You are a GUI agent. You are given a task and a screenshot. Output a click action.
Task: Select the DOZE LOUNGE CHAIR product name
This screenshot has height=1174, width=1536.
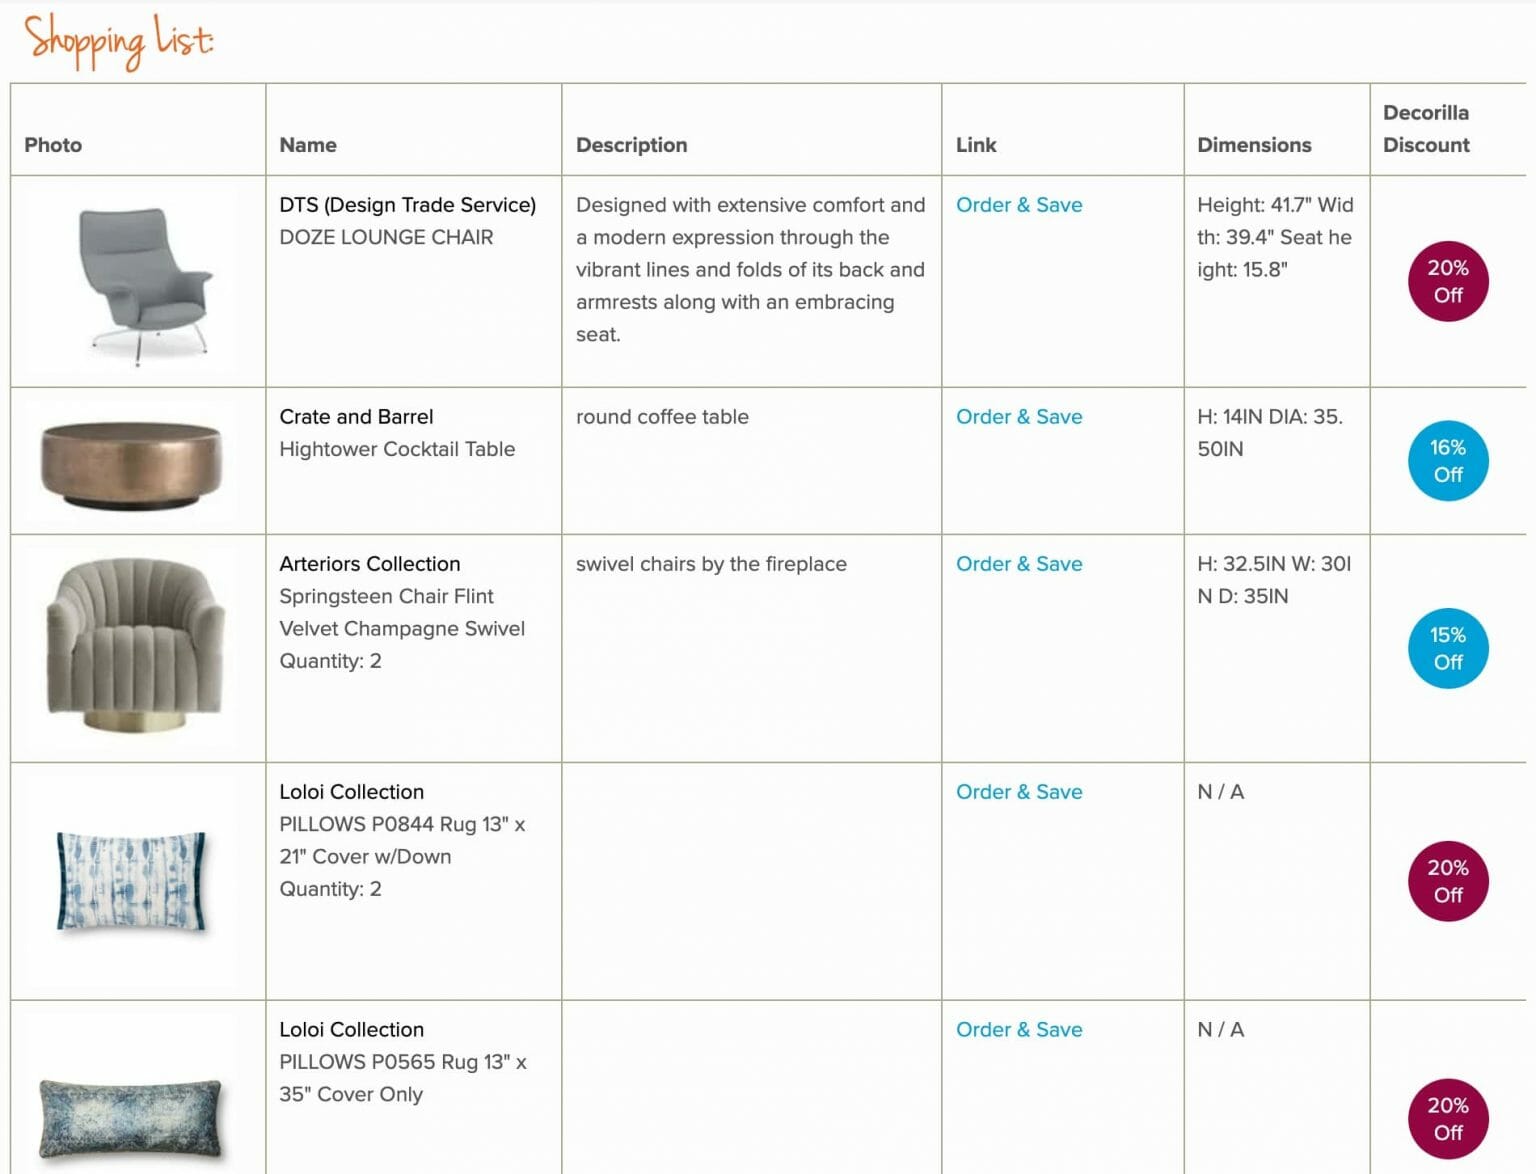[x=386, y=238]
